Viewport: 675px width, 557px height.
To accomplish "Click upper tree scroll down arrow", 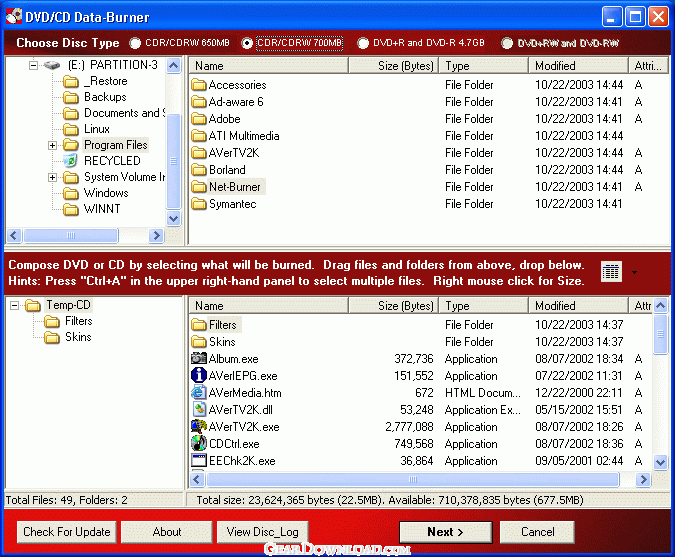I will coord(173,218).
